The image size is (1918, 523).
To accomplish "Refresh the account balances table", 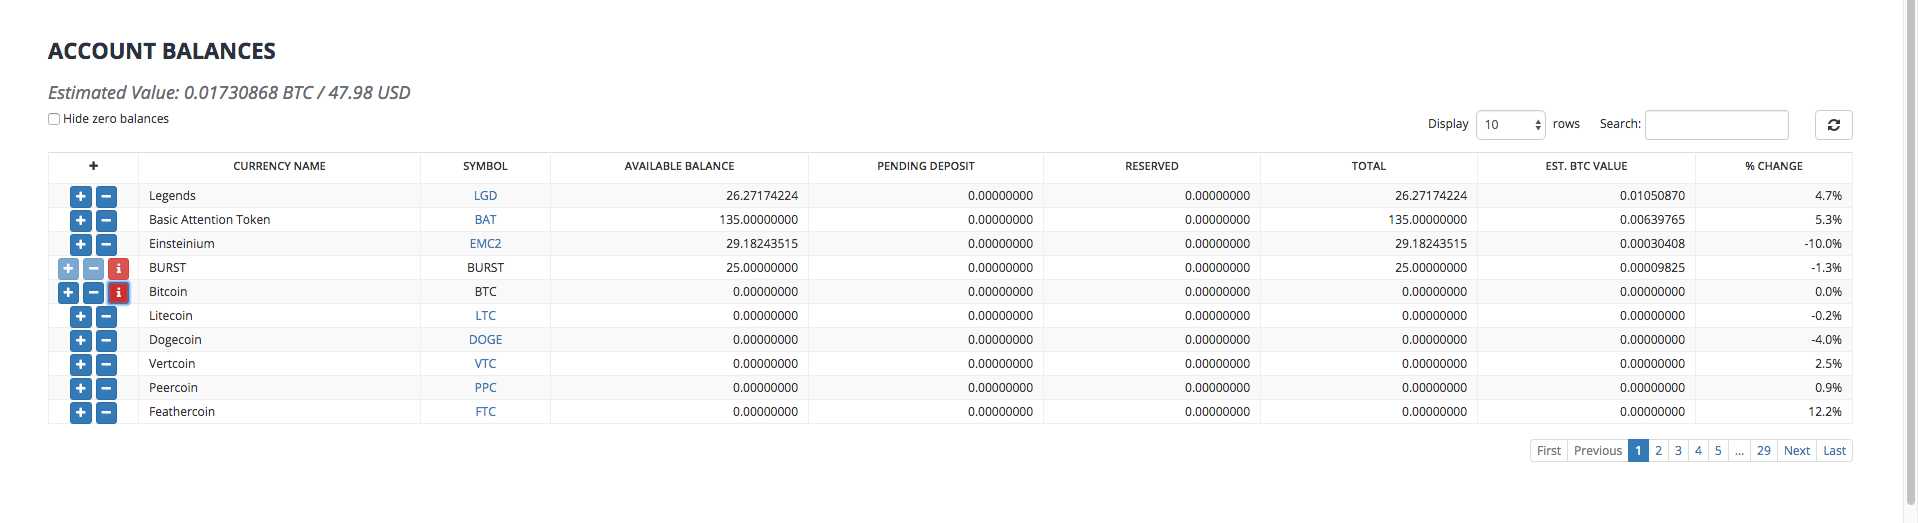I will coord(1833,125).
